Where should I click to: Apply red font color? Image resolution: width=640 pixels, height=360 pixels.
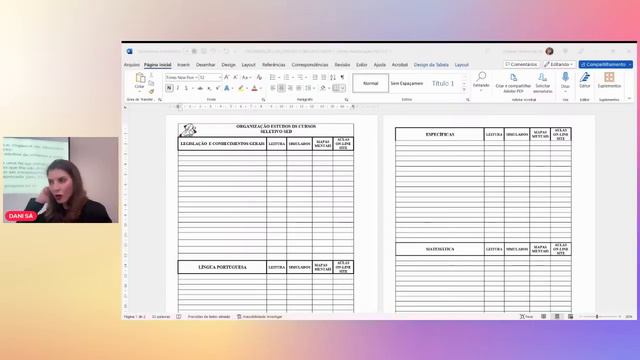point(255,88)
